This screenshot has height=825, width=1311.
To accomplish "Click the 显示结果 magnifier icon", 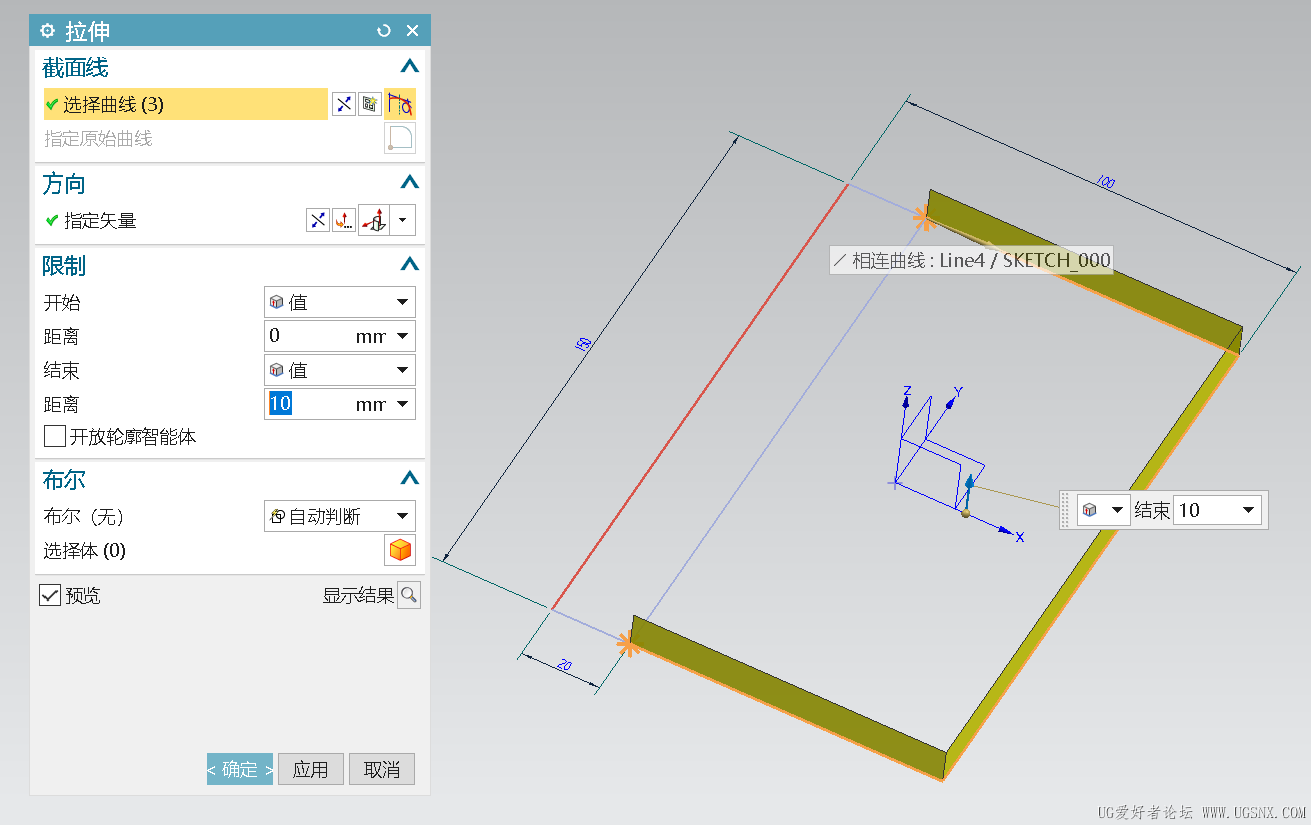I will click(409, 595).
